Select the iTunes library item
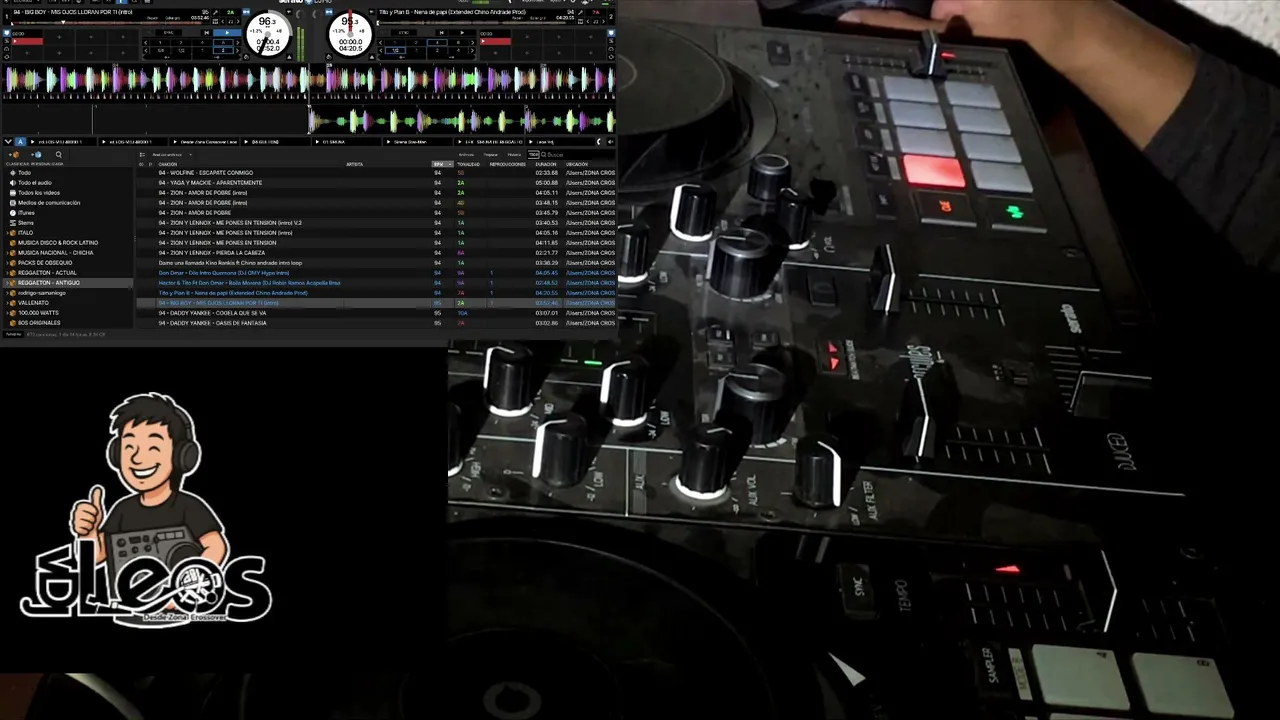The height and width of the screenshot is (720, 1280). click(x=26, y=213)
